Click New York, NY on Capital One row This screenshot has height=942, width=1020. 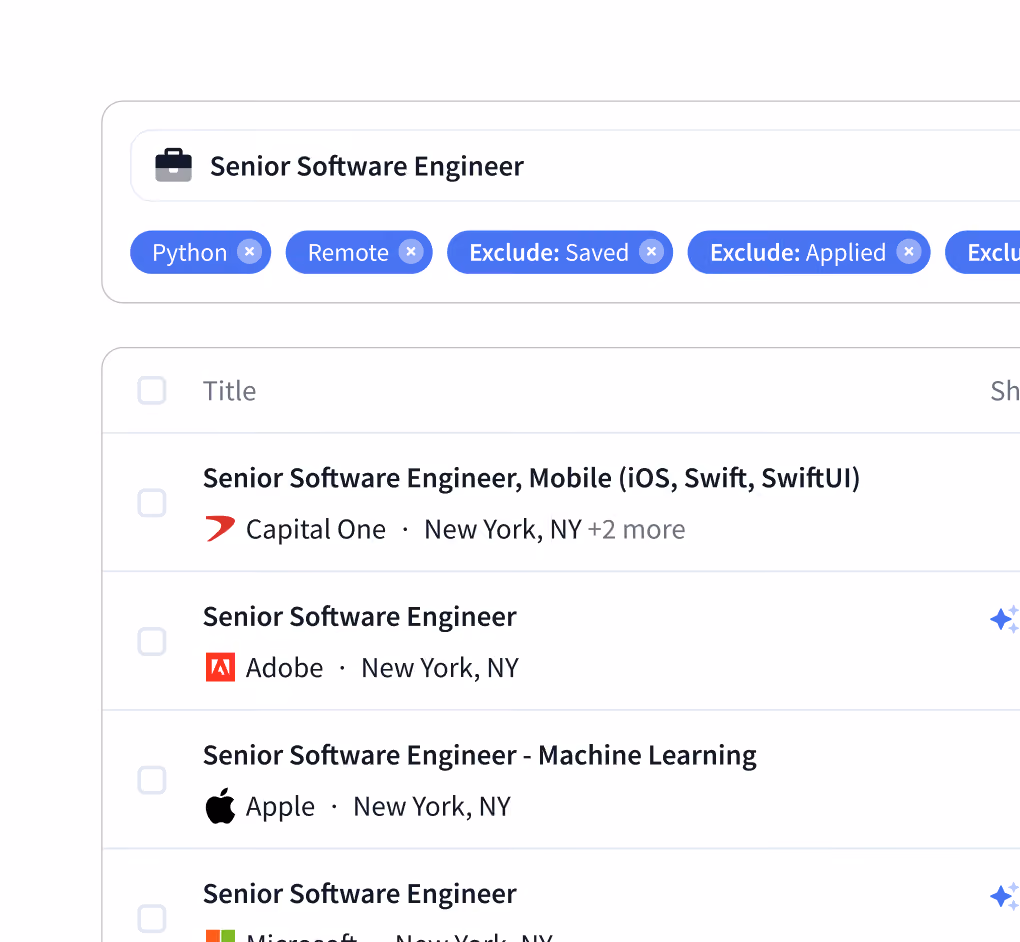503,530
